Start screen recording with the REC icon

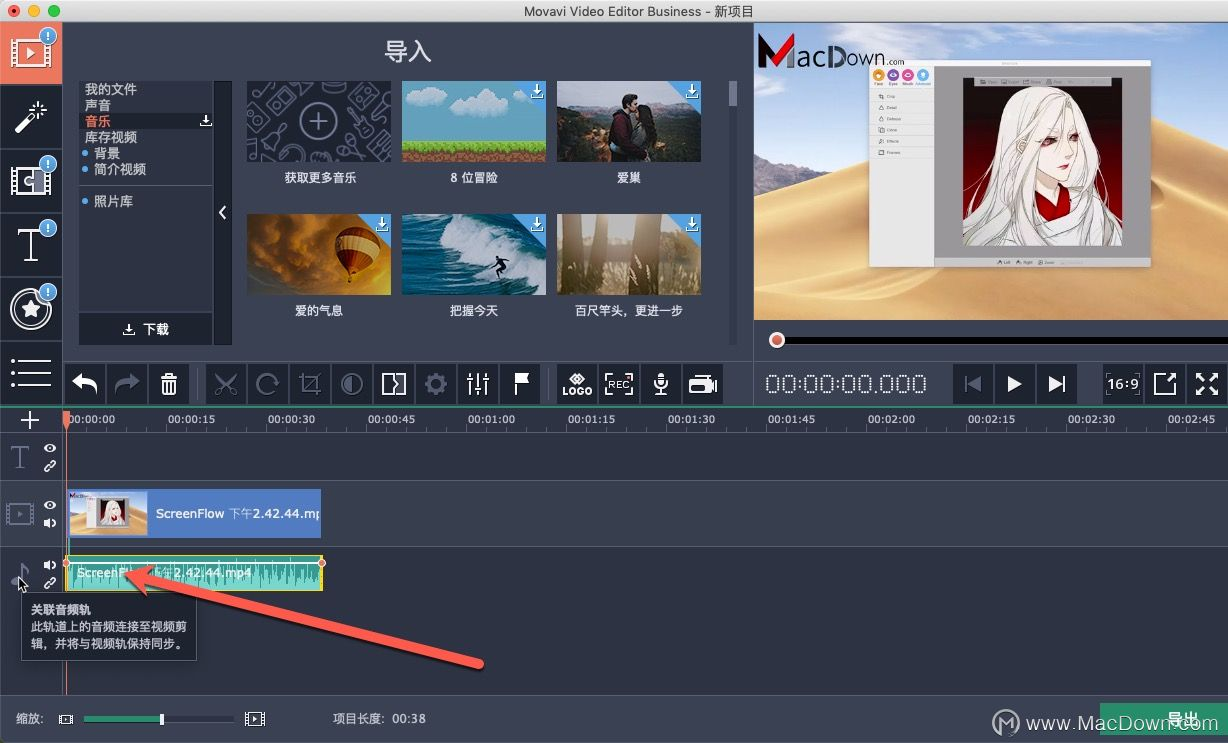click(619, 383)
